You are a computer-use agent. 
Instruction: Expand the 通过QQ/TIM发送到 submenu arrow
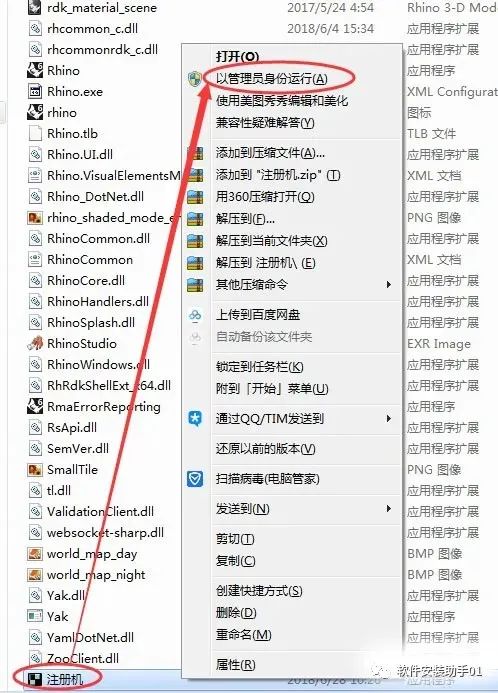pyautogui.click(x=388, y=418)
